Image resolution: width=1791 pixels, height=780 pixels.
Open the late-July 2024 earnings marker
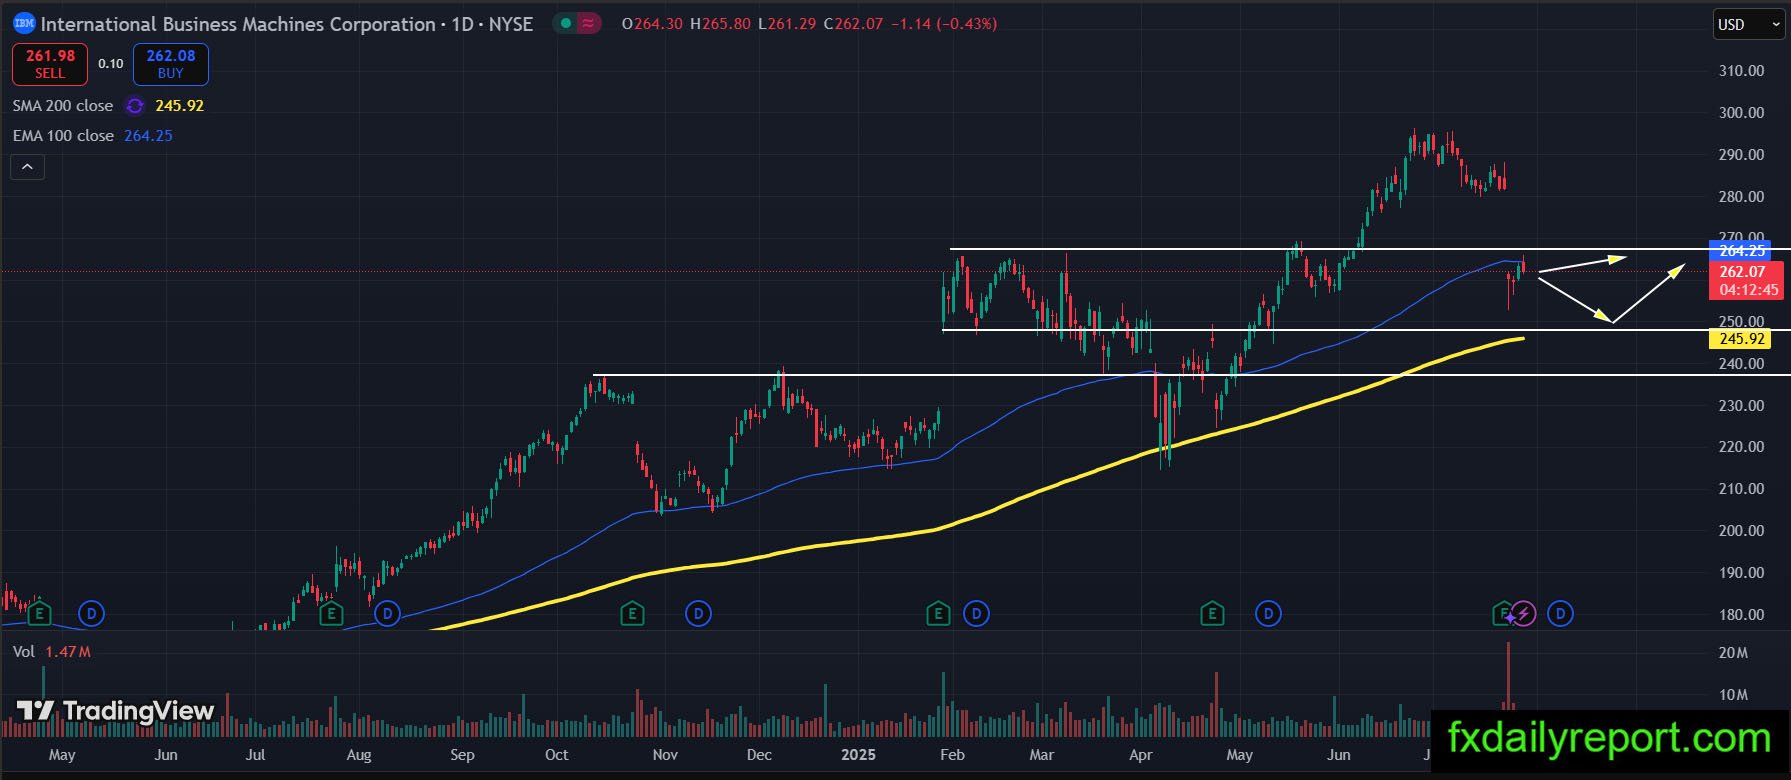331,613
